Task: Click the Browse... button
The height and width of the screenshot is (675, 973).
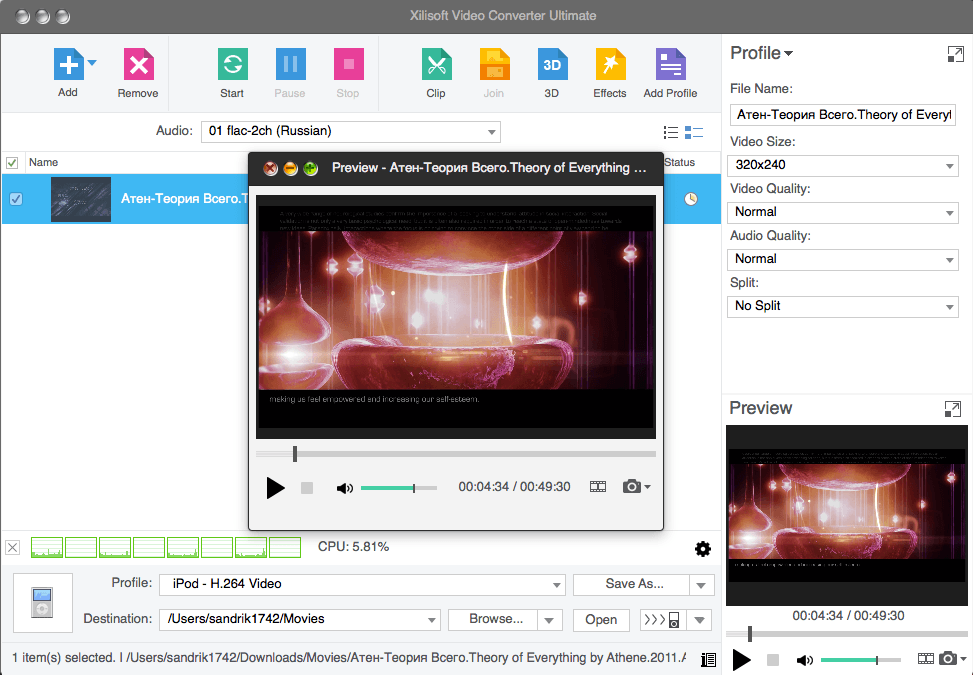Action: (x=493, y=620)
